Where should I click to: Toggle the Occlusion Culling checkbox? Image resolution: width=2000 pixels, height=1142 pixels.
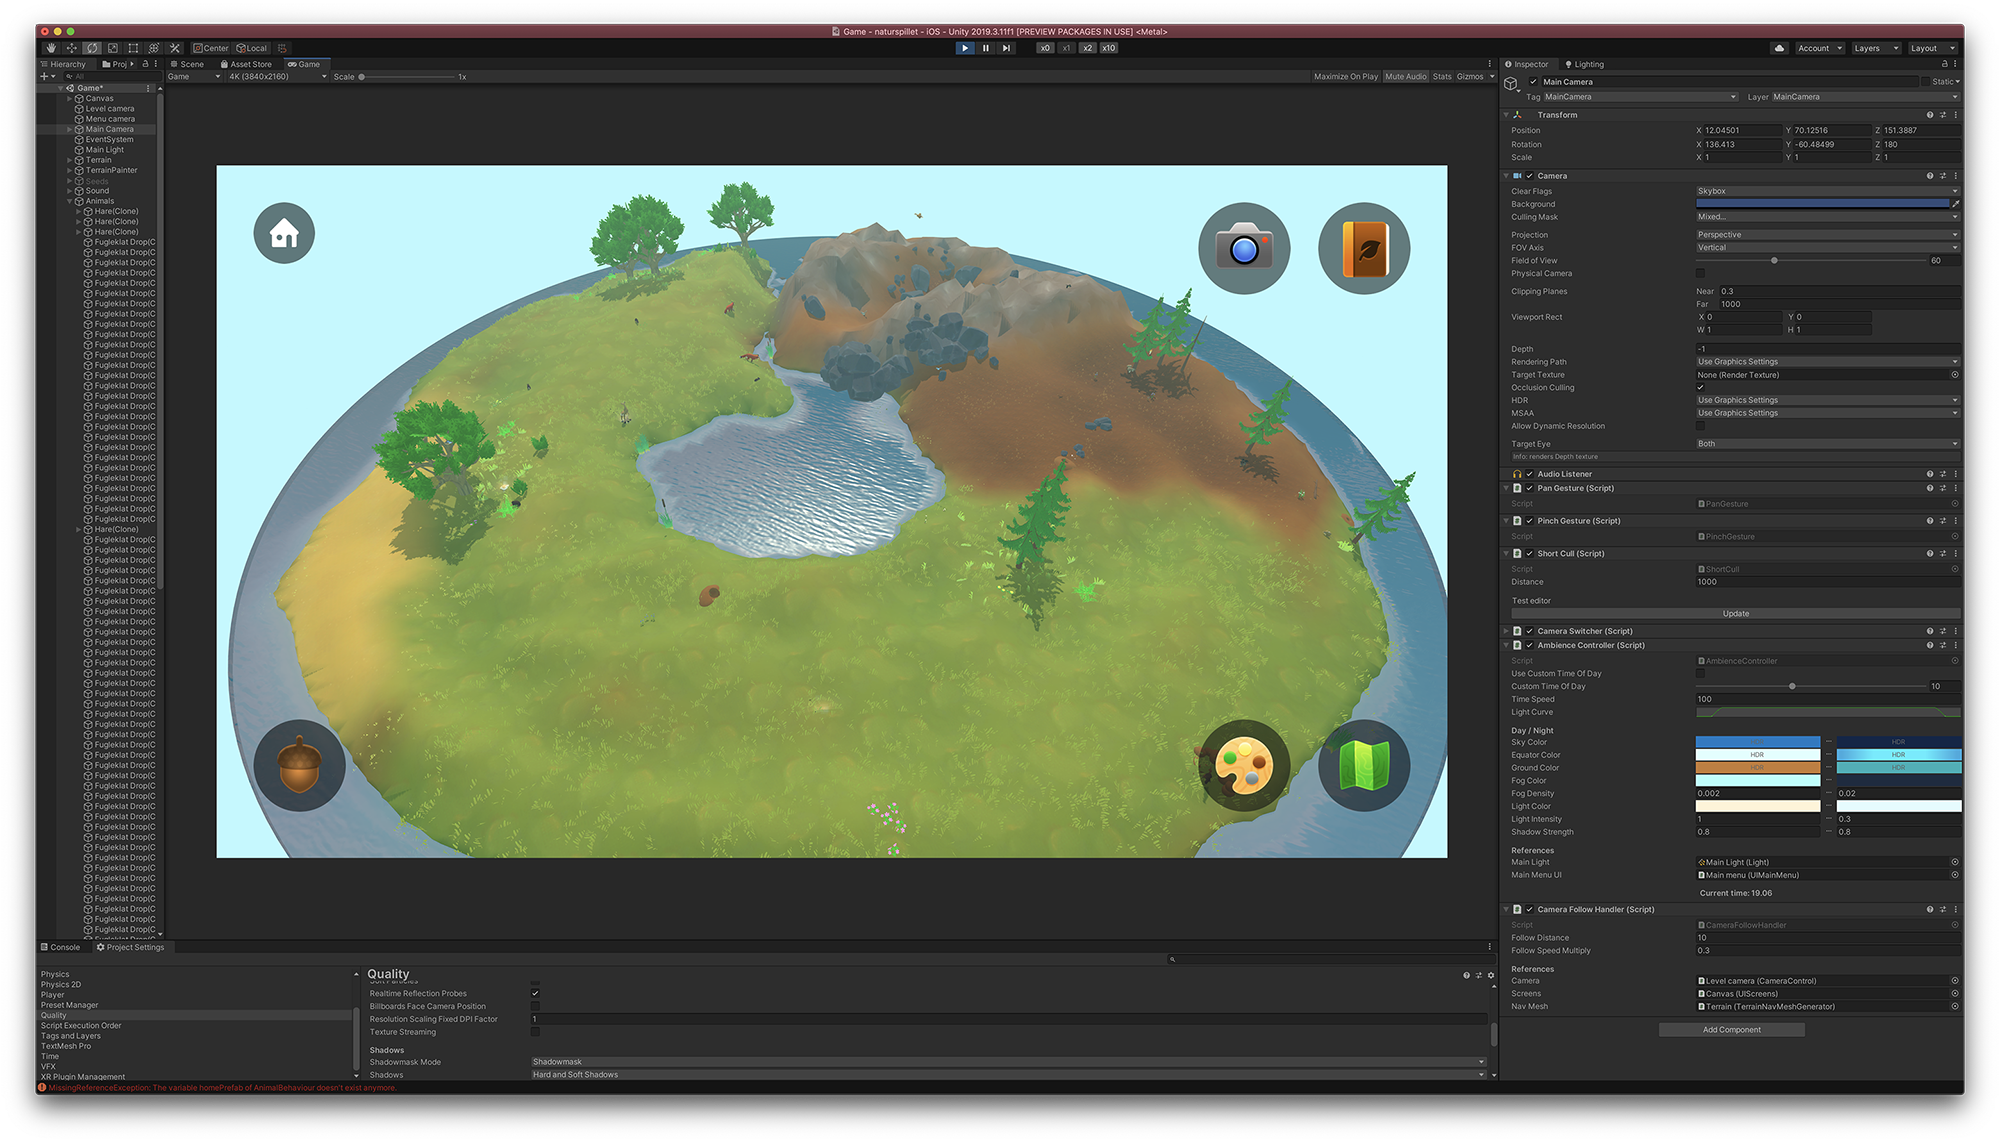(x=1700, y=388)
